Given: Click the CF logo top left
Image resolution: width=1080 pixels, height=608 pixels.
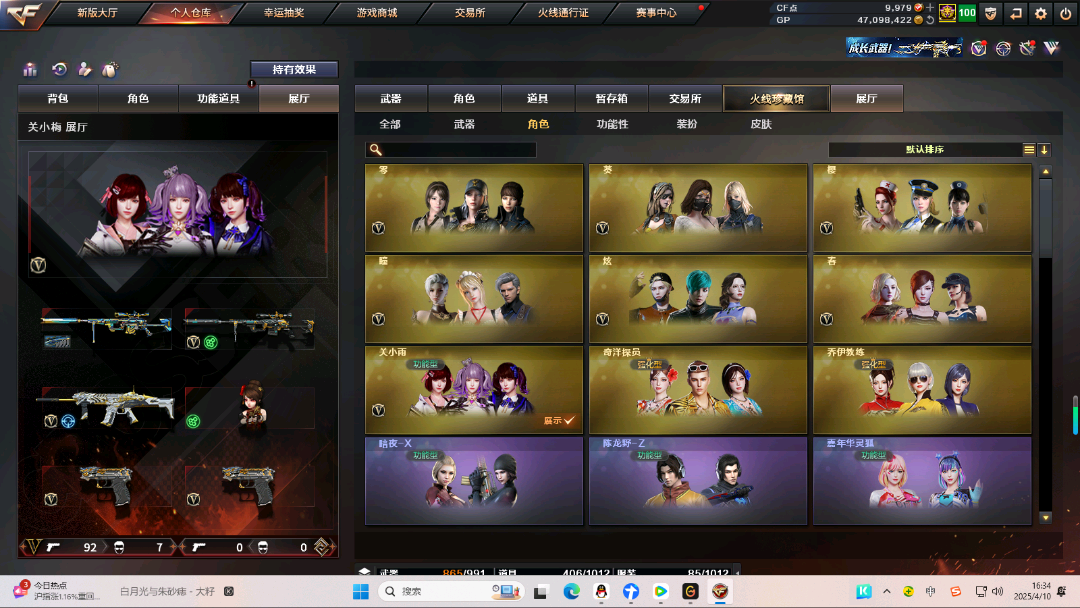Looking at the screenshot, I should 24,14.
